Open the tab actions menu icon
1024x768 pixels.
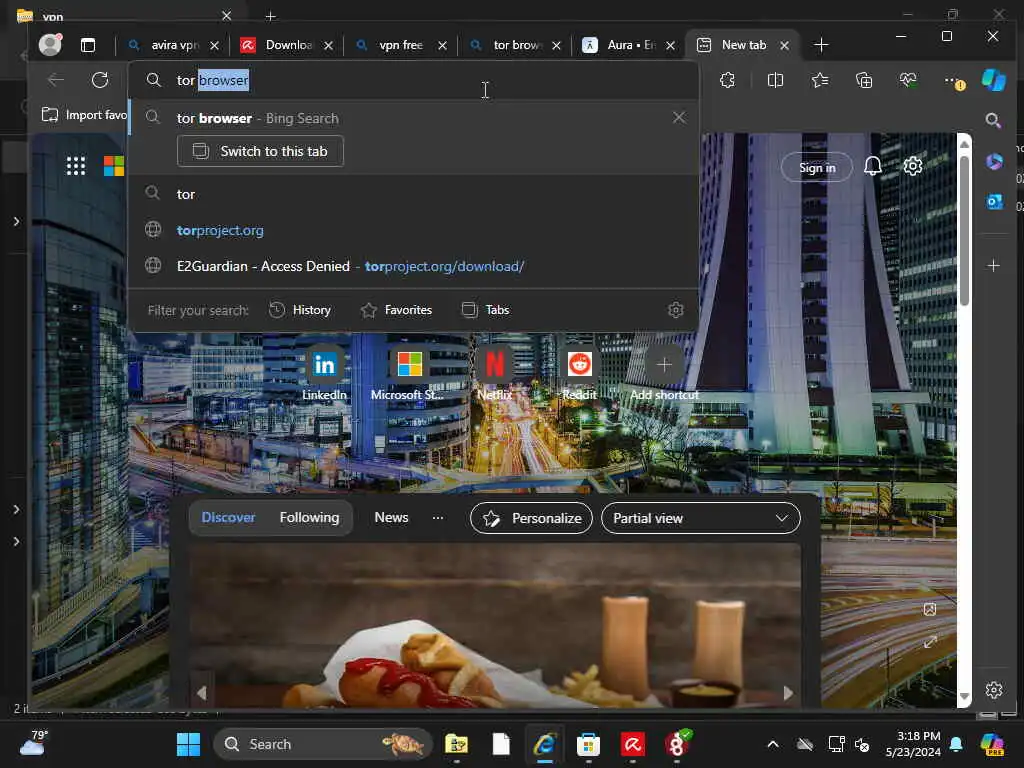coord(88,44)
